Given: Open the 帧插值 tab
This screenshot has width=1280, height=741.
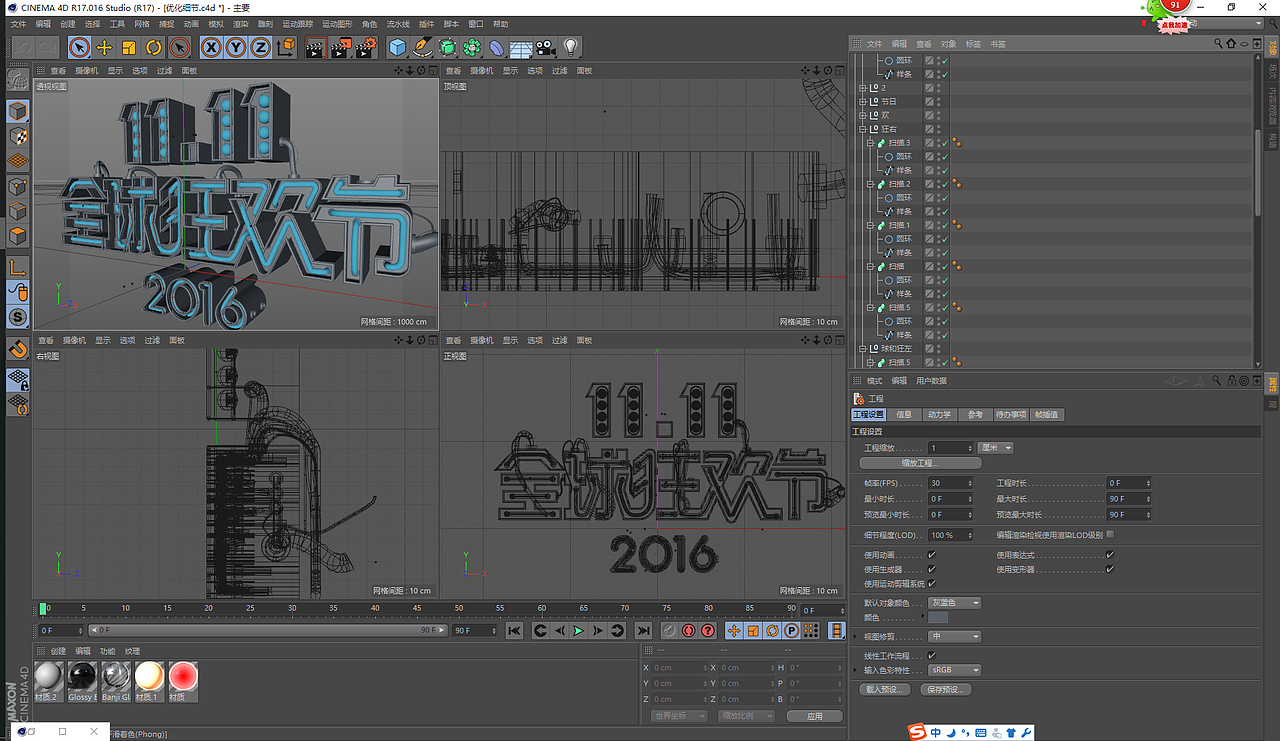Looking at the screenshot, I should pyautogui.click(x=1047, y=414).
